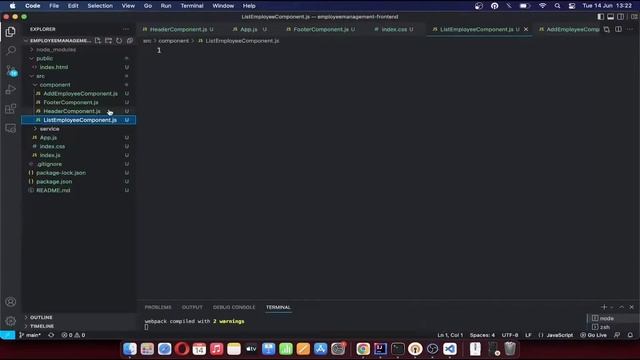The height and width of the screenshot is (360, 640).
Task: Open Run and Debug view
Action: [x=11, y=89]
